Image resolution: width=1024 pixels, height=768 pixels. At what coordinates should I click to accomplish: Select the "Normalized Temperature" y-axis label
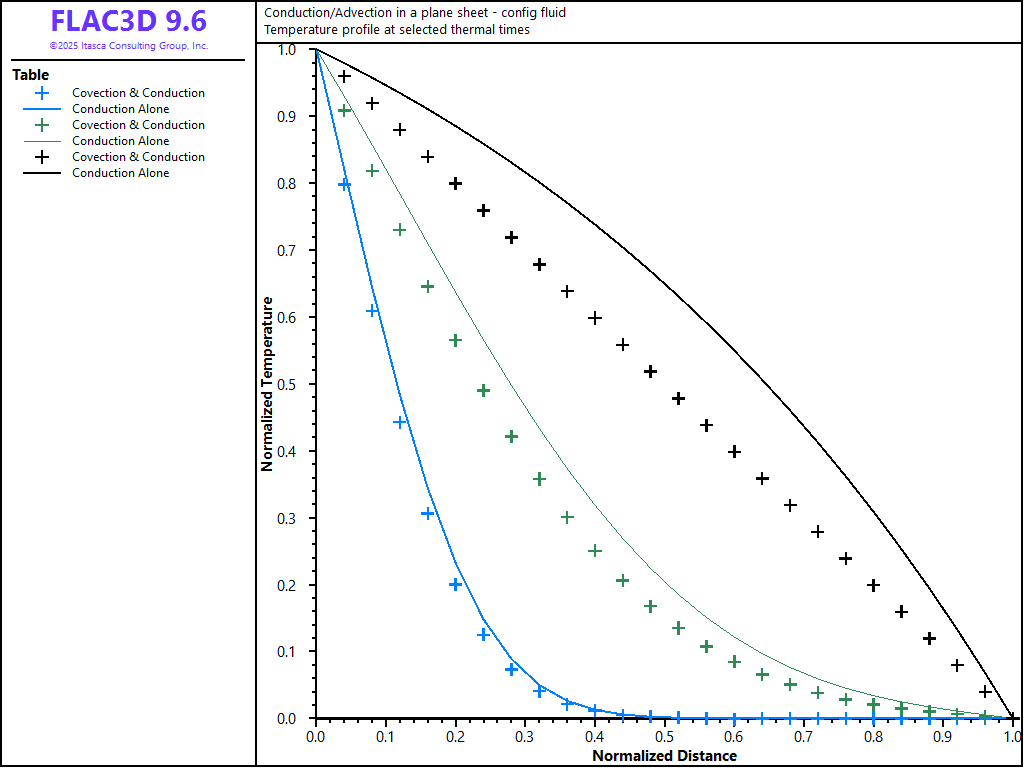pos(268,382)
